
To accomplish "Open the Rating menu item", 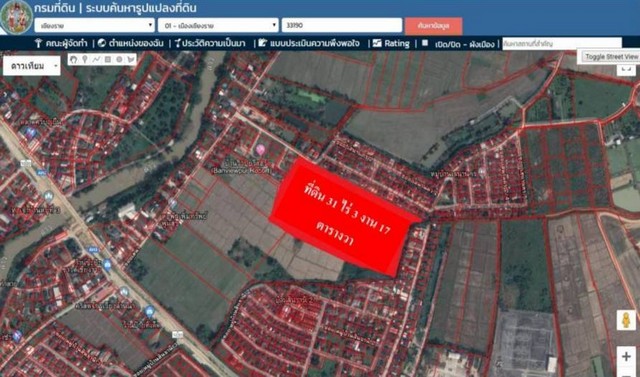I will [391, 43].
